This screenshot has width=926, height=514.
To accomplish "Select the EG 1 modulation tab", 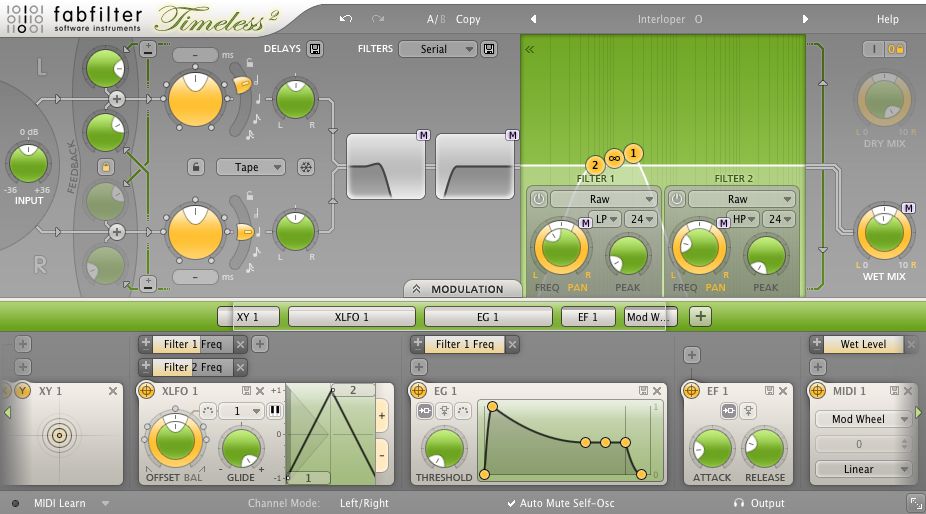I will [488, 317].
